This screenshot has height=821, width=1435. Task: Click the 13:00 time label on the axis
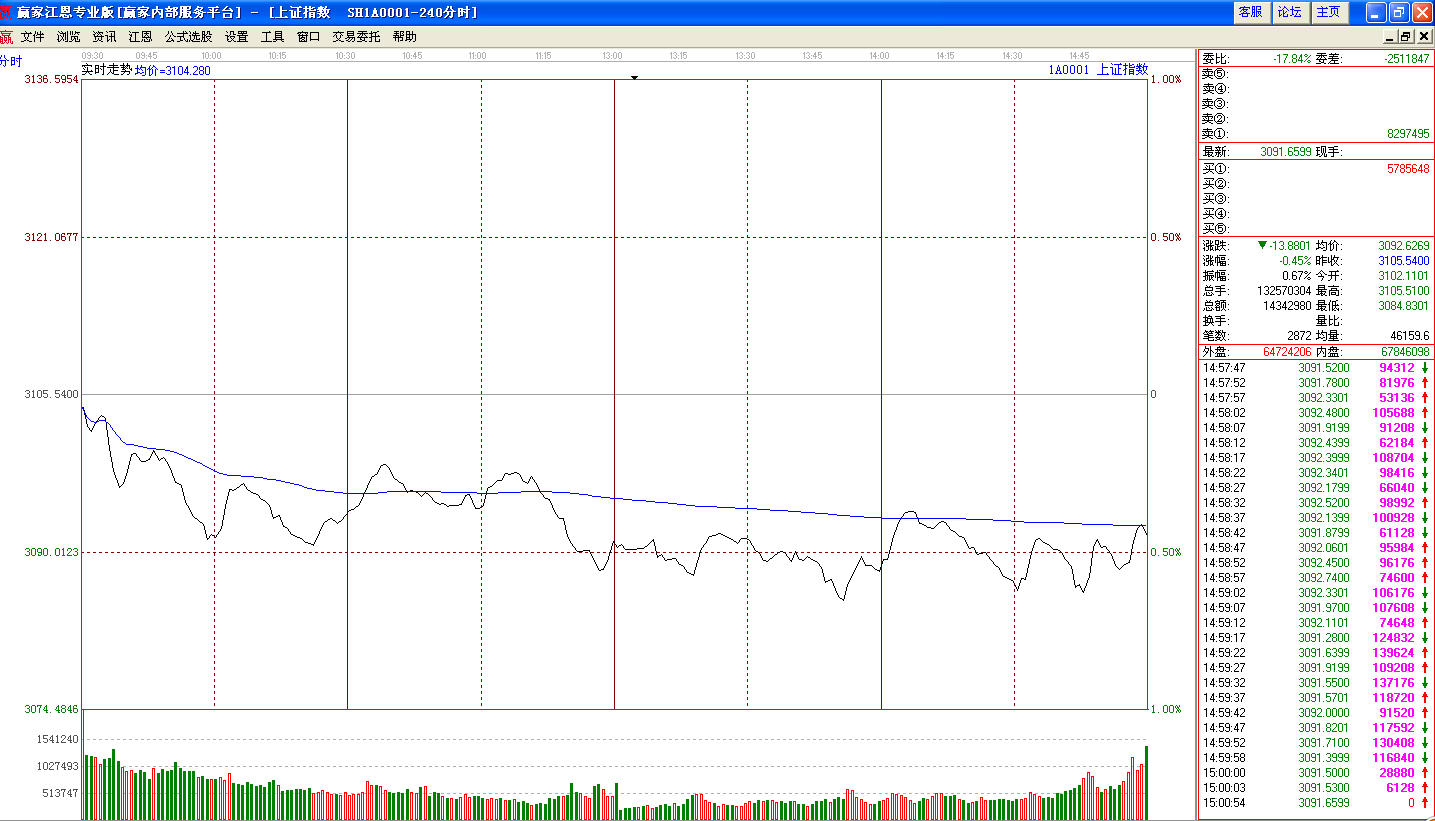pos(612,55)
